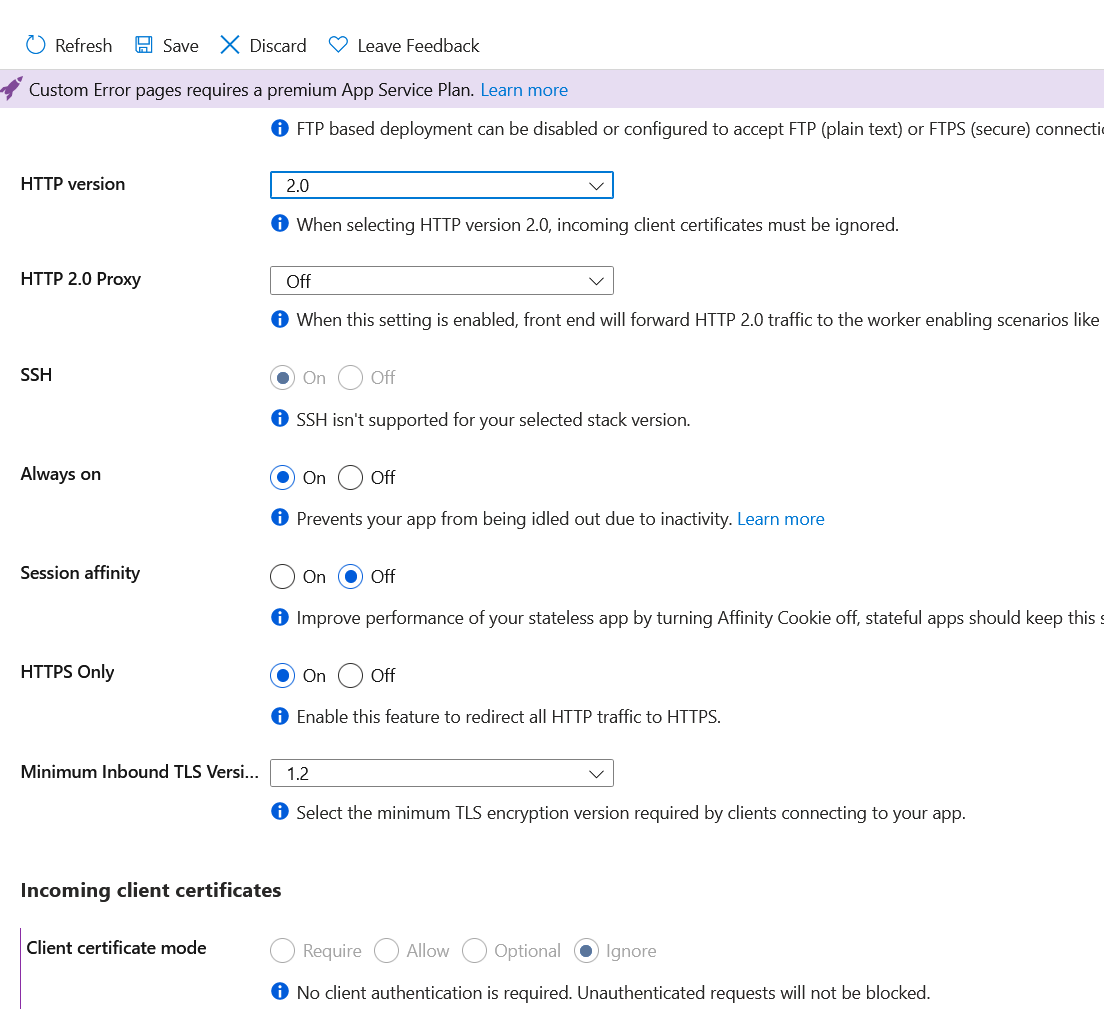Select SSH On radio button

point(282,378)
